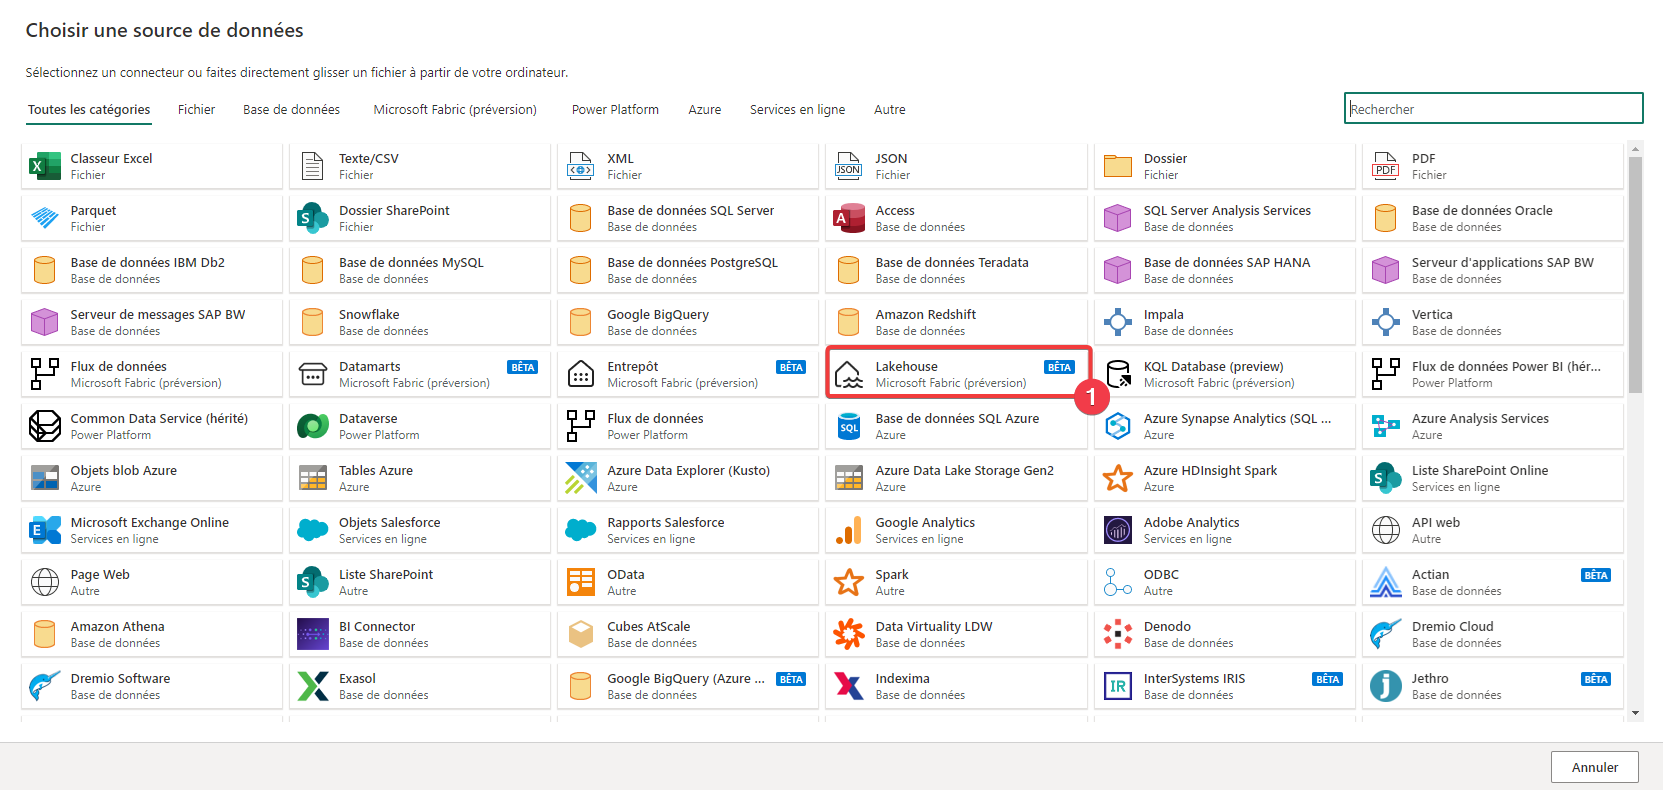
Task: Open the Services en ligne tab
Action: point(798,110)
